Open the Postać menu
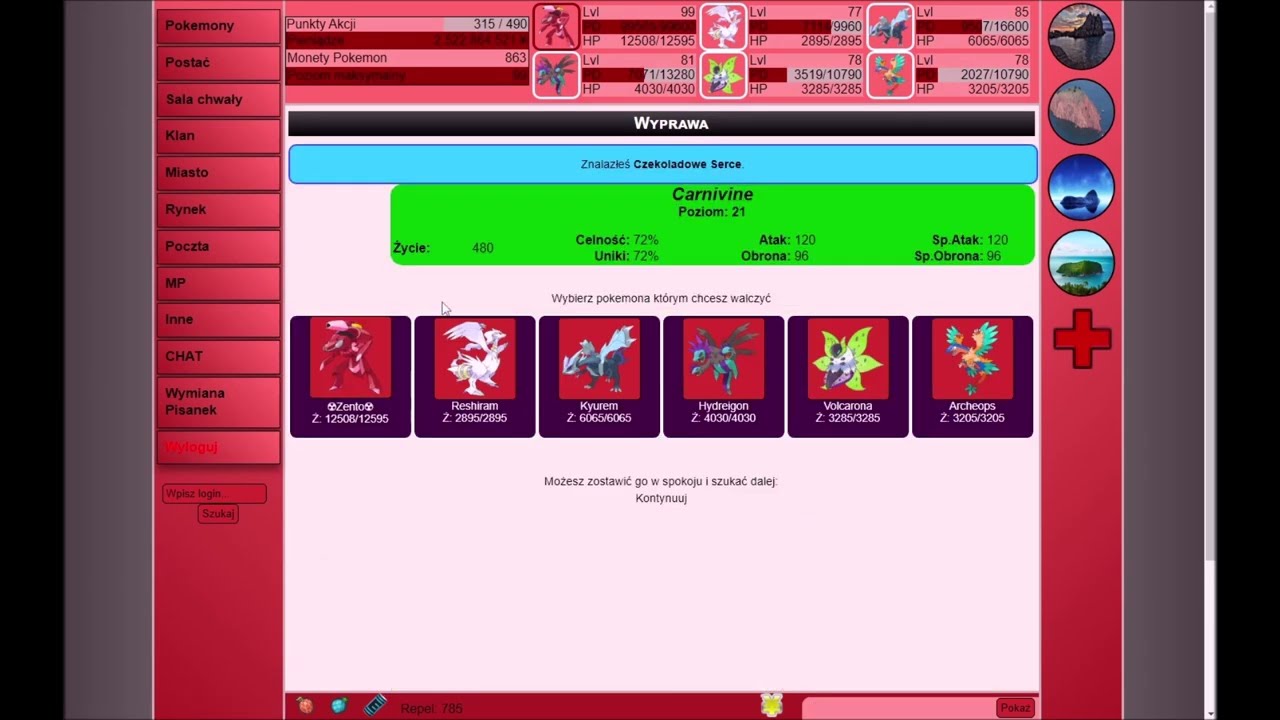1280x720 pixels. [218, 63]
